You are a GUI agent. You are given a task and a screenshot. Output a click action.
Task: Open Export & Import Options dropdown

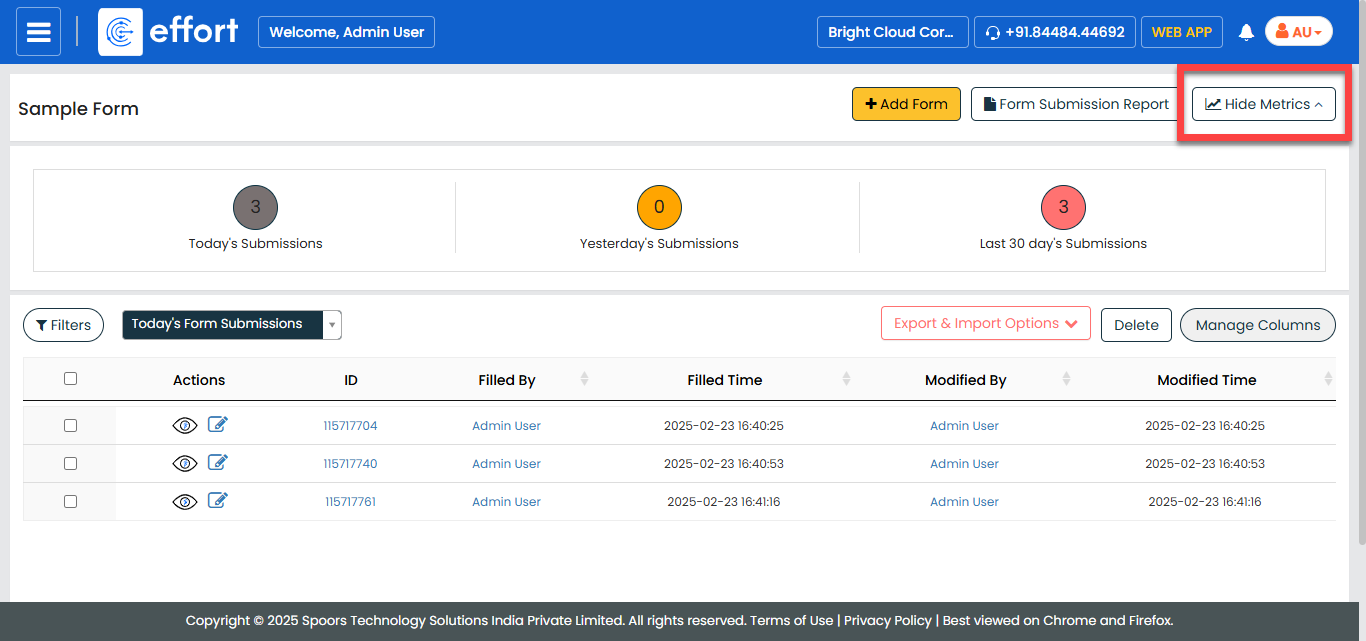pos(985,324)
